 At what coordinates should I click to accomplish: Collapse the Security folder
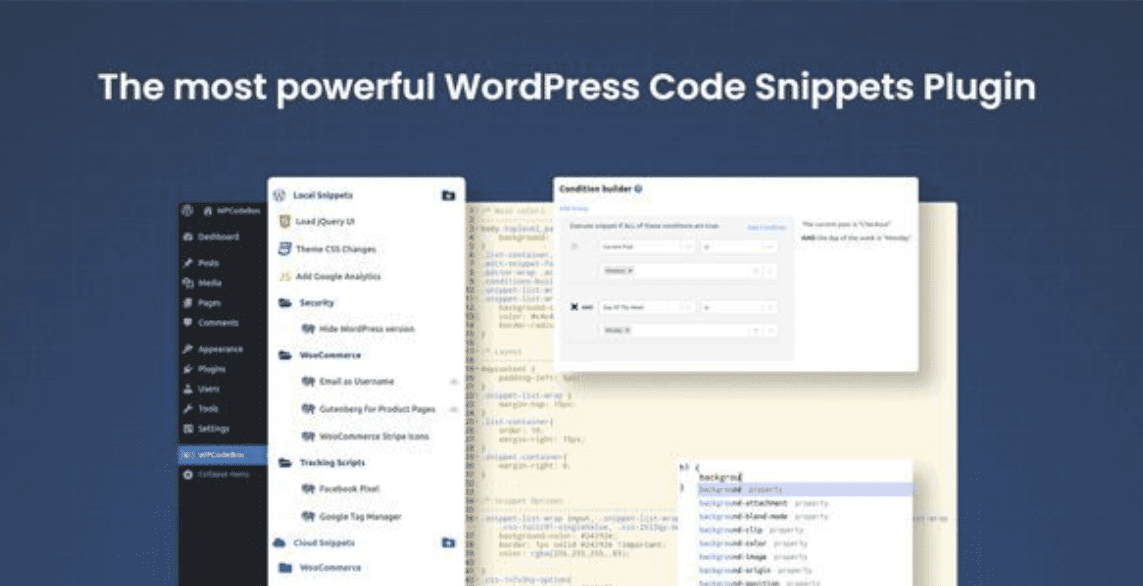point(285,303)
